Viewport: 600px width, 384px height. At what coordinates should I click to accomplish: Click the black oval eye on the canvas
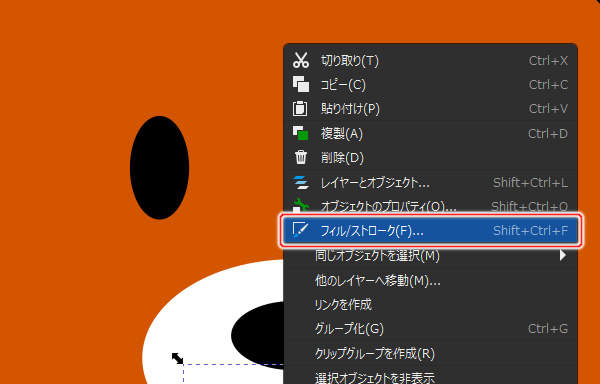[159, 168]
